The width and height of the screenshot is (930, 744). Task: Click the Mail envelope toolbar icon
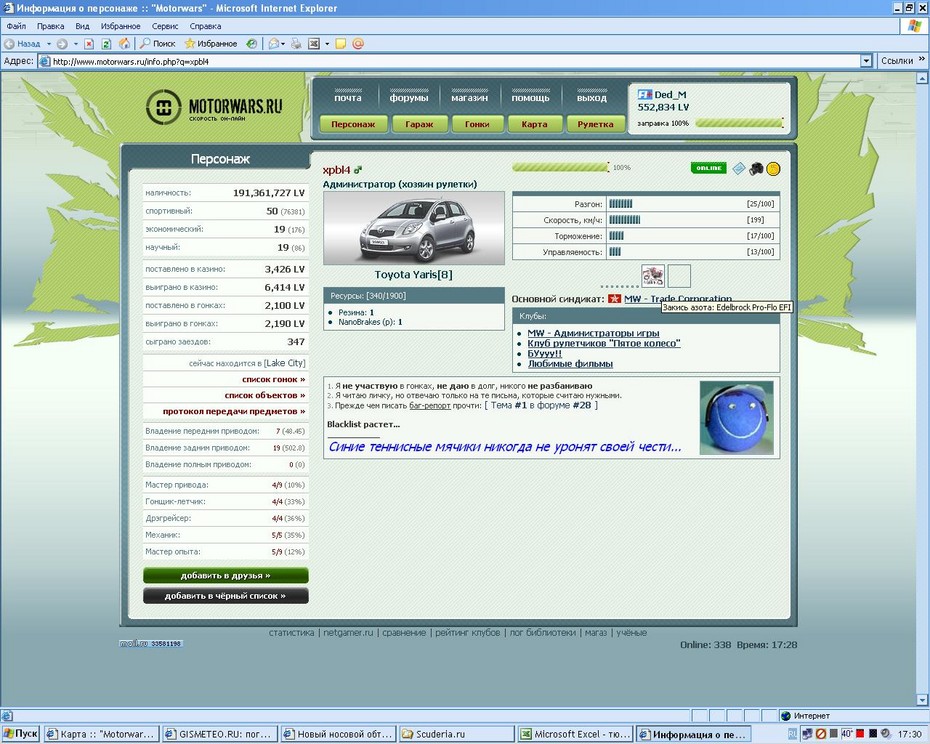pyautogui.click(x=274, y=43)
